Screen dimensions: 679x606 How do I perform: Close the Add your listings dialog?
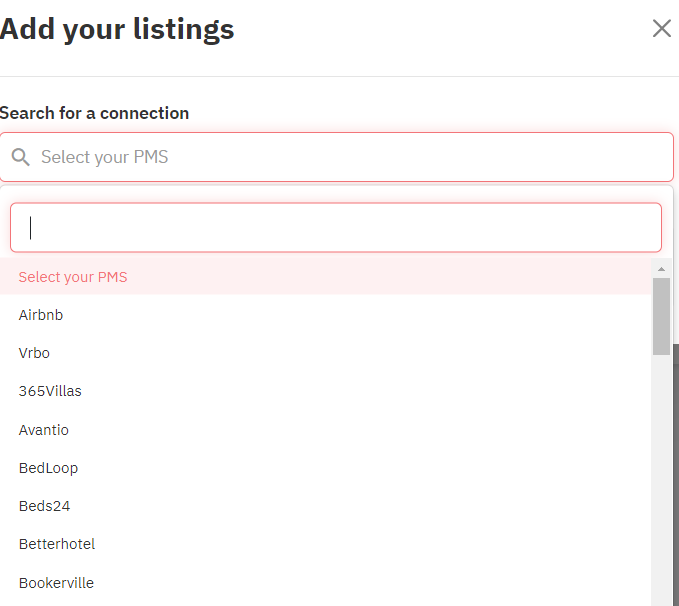pyautogui.click(x=661, y=29)
